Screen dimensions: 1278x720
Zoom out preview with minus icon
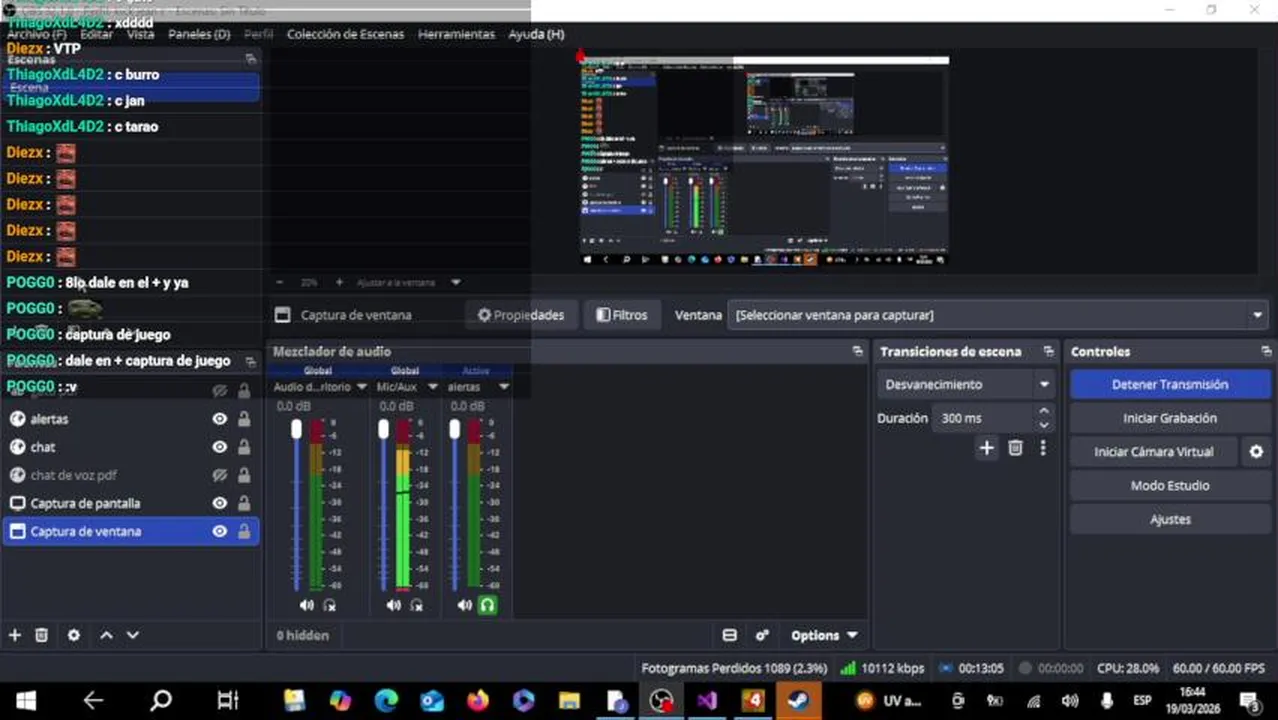pyautogui.click(x=280, y=283)
